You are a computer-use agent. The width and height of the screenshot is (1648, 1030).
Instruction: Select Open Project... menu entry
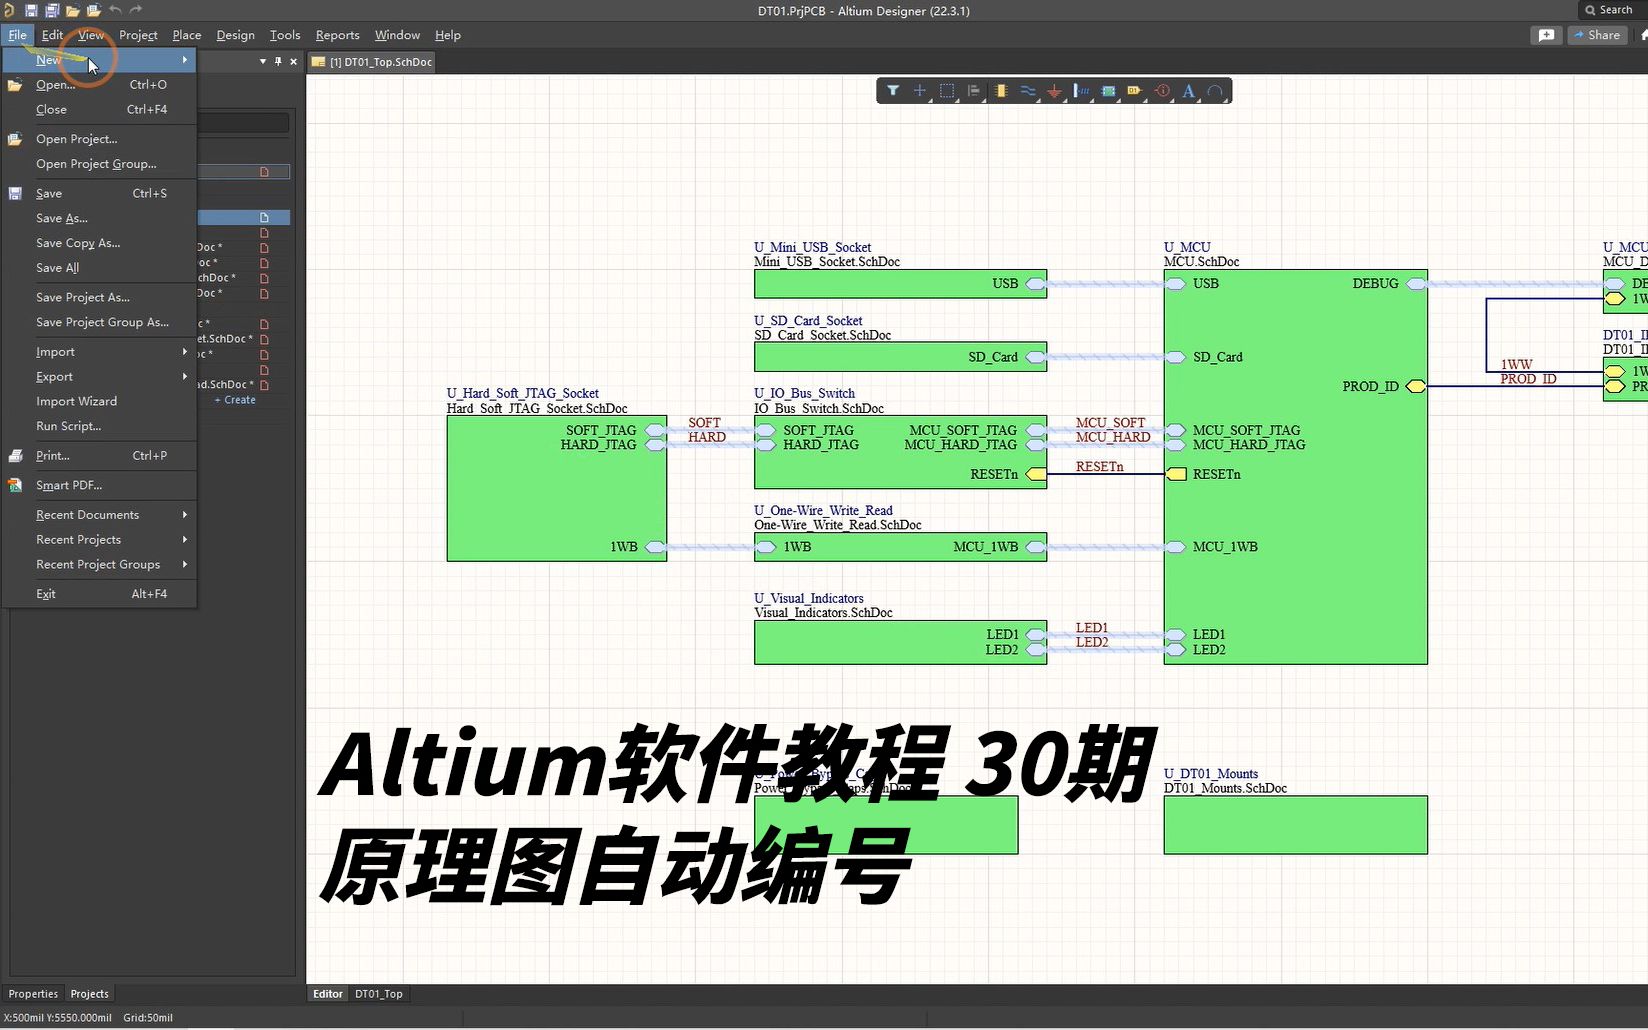click(99, 139)
